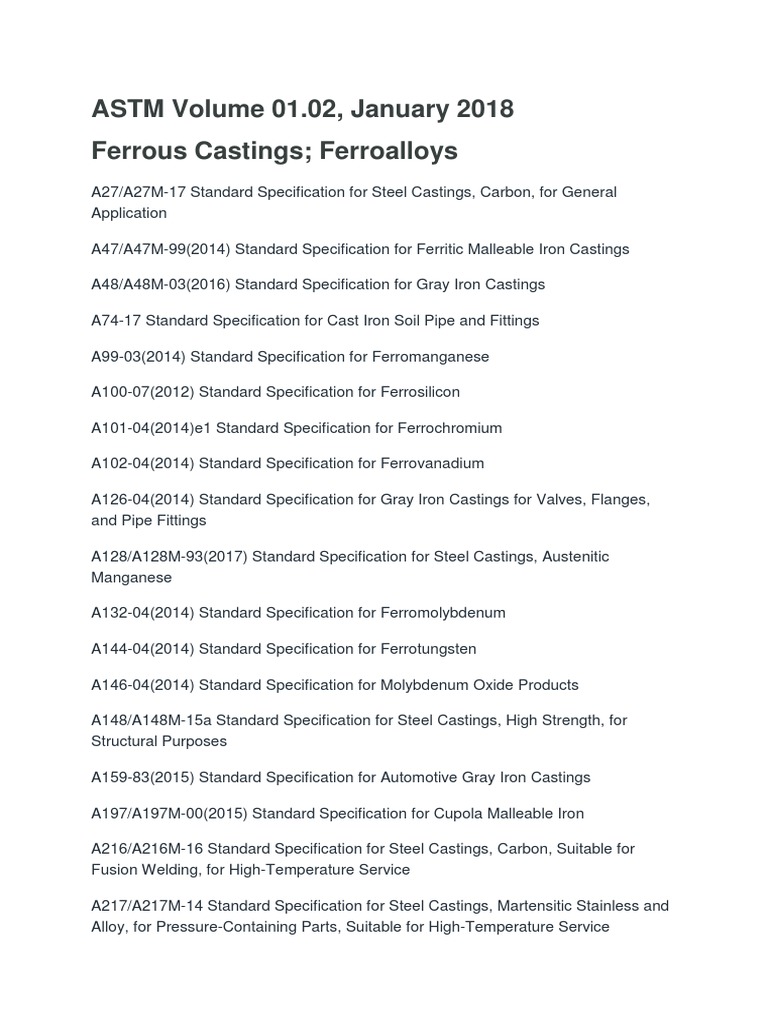
Task: Click the A101-04 Ferrochromium specification
Action: click(296, 428)
